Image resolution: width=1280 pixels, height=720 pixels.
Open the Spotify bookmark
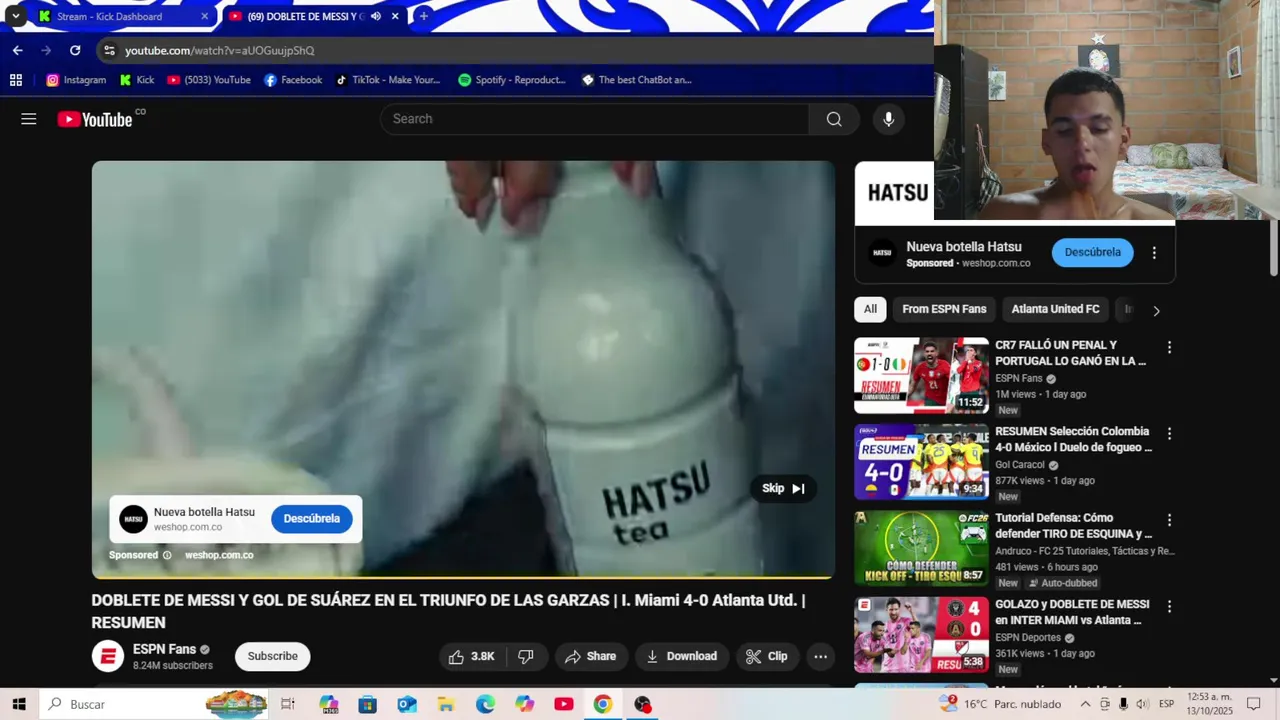point(512,80)
